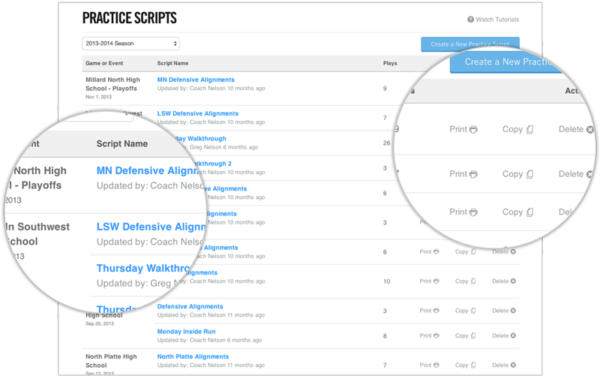Click the plays count 26

point(386,143)
